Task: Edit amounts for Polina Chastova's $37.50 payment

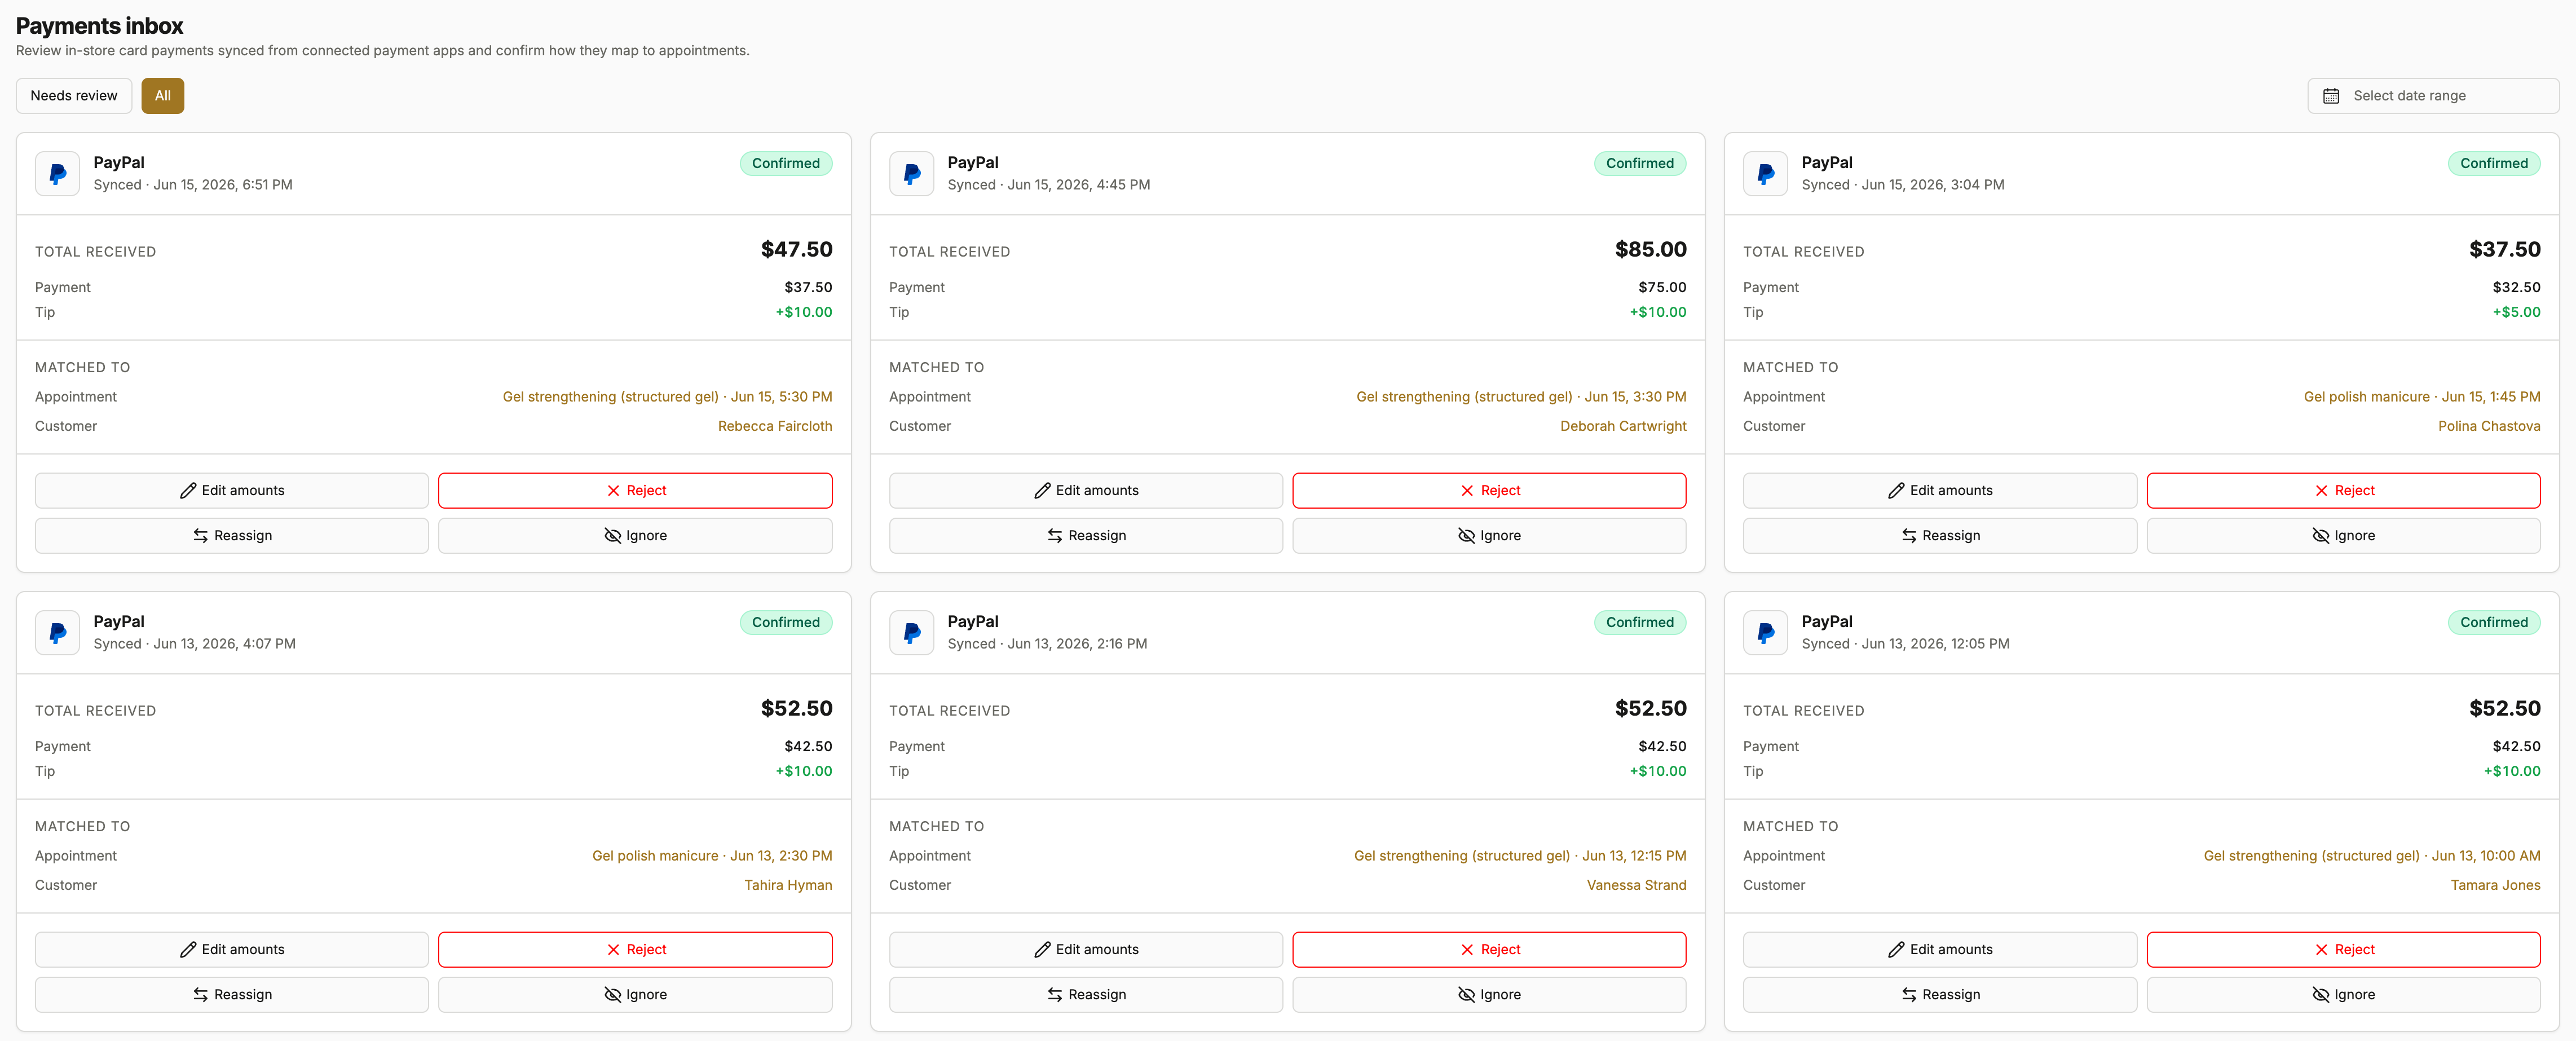Action: point(1940,491)
